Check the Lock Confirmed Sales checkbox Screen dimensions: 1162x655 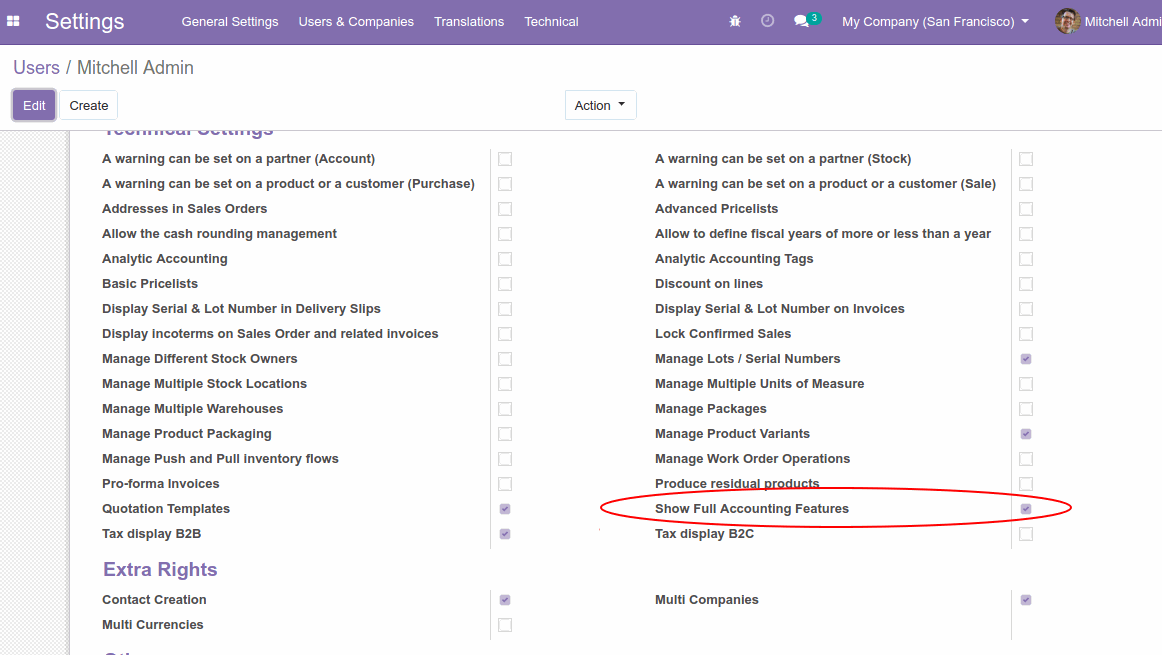[1026, 334]
